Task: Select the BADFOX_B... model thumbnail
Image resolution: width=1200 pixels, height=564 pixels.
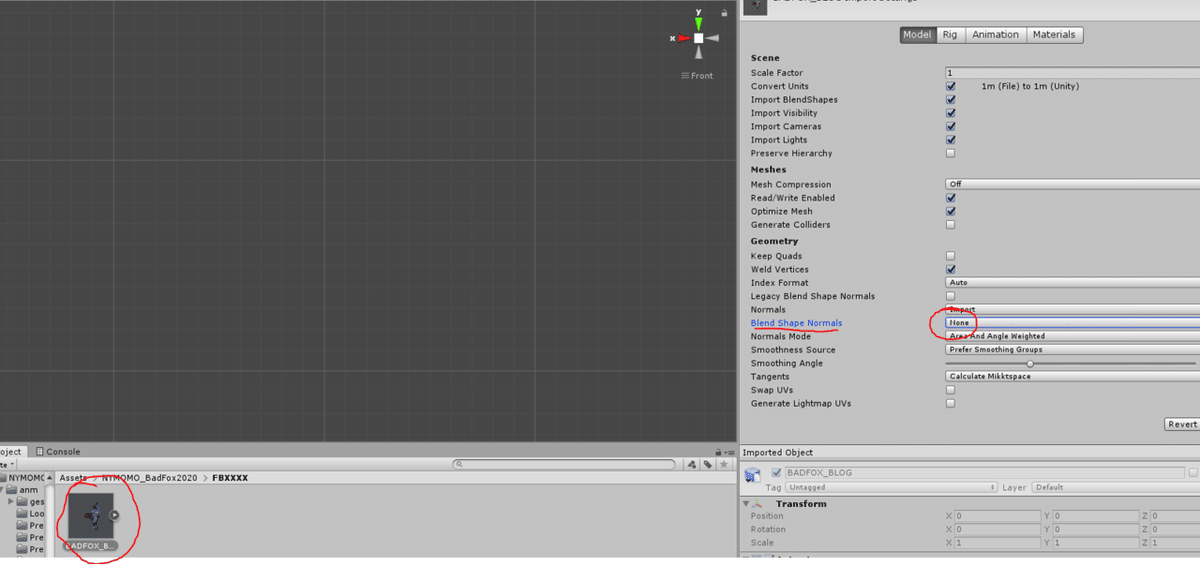Action: 91,516
